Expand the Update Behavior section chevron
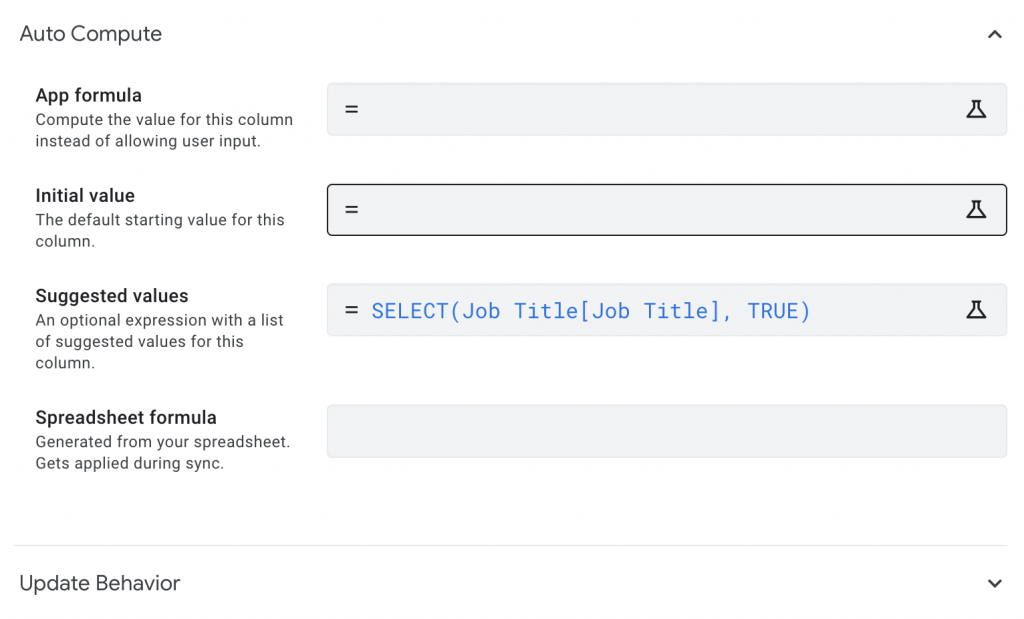 pos(994,583)
